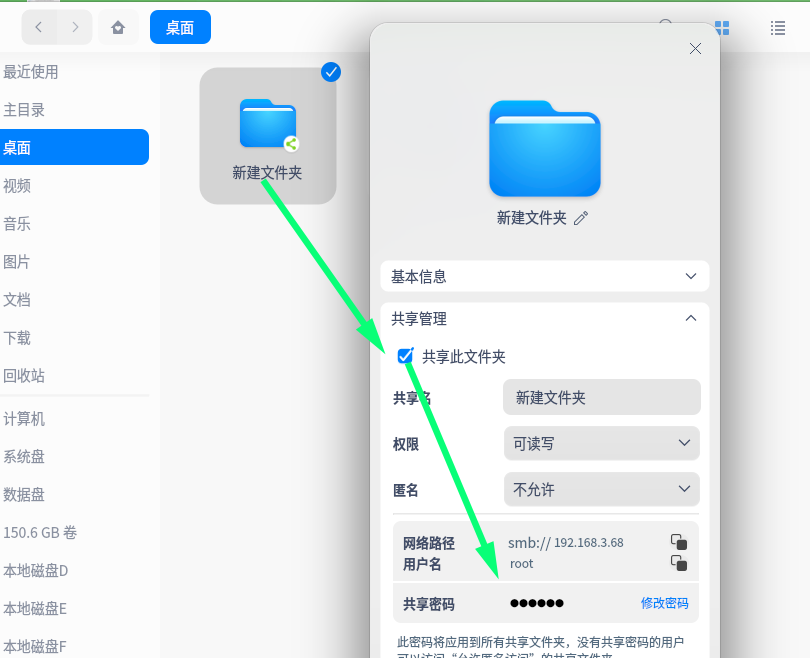Click the home icon in the toolbar
This screenshot has width=810, height=658.
pos(117,27)
